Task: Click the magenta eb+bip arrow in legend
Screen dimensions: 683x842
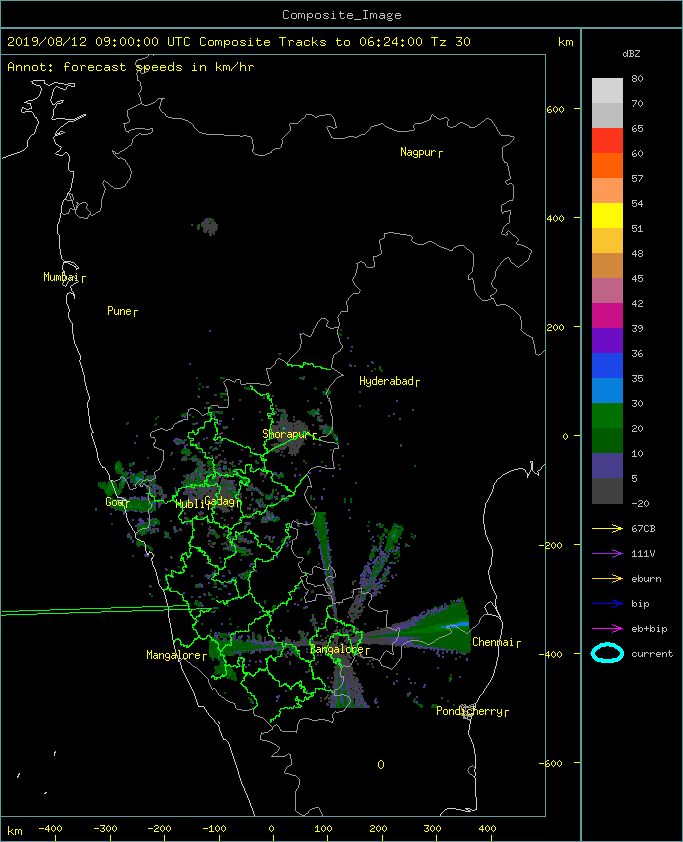Action: [x=607, y=629]
